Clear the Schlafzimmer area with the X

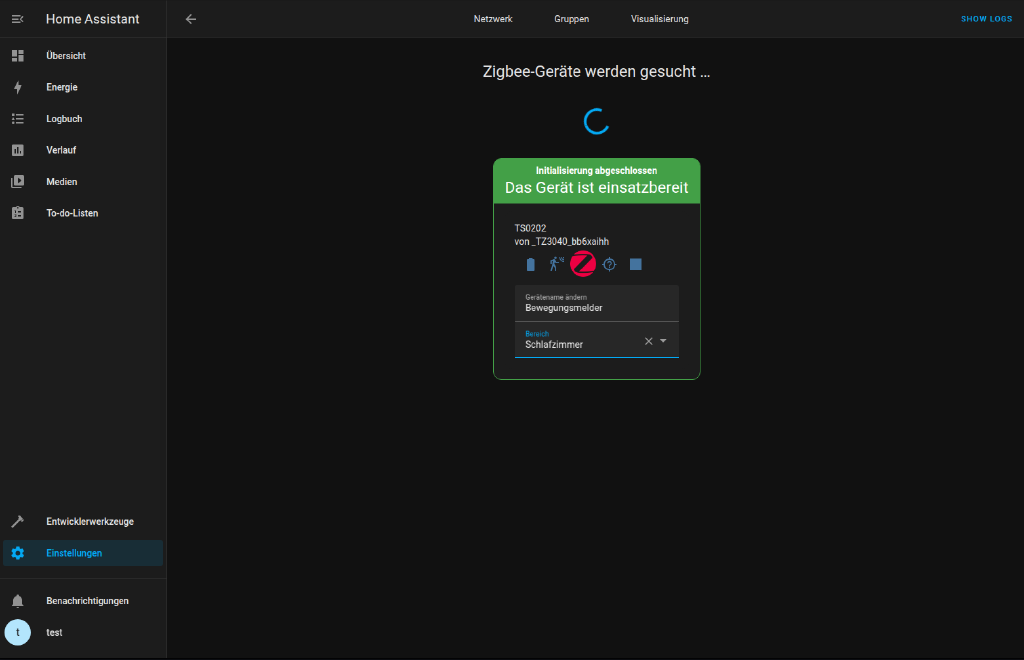coord(650,341)
